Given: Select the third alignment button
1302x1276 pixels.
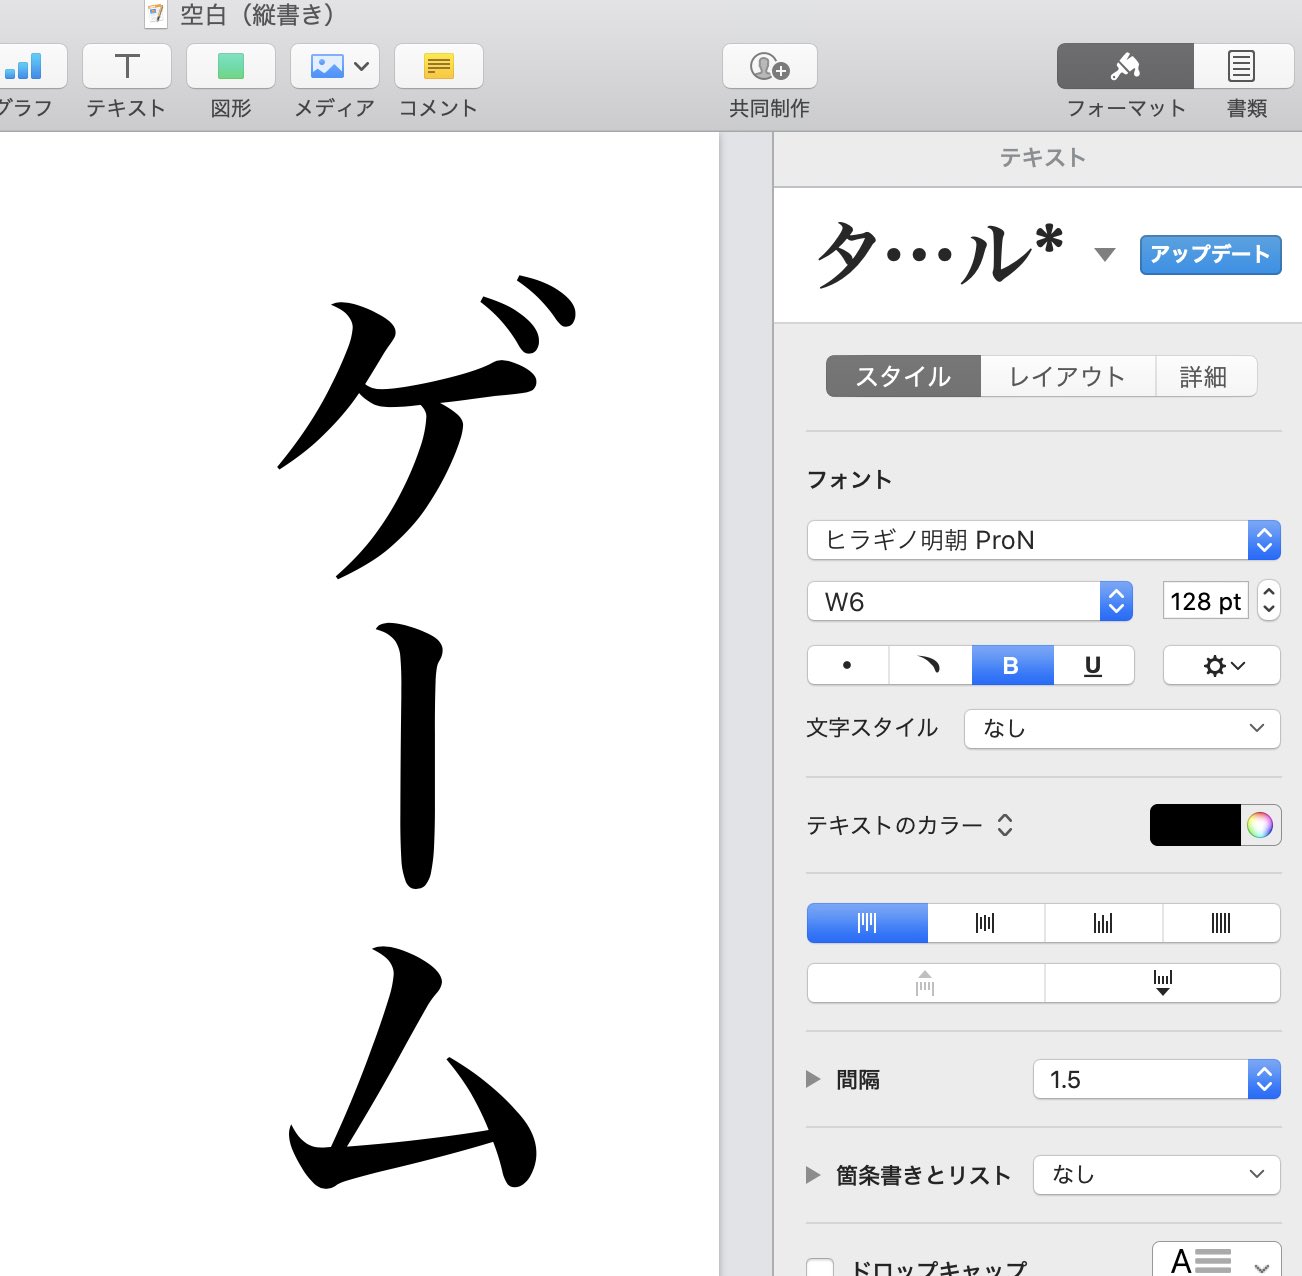Looking at the screenshot, I should 1104,923.
